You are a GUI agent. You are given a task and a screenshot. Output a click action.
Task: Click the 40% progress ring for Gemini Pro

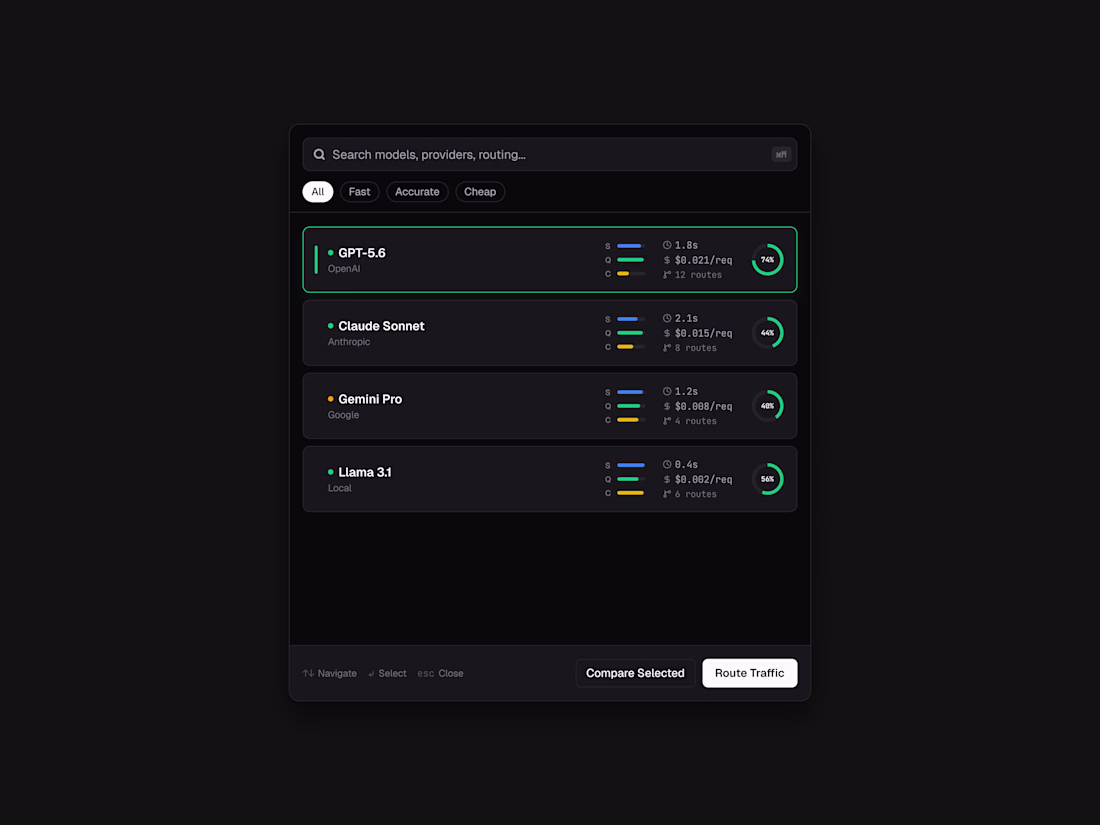(767, 405)
